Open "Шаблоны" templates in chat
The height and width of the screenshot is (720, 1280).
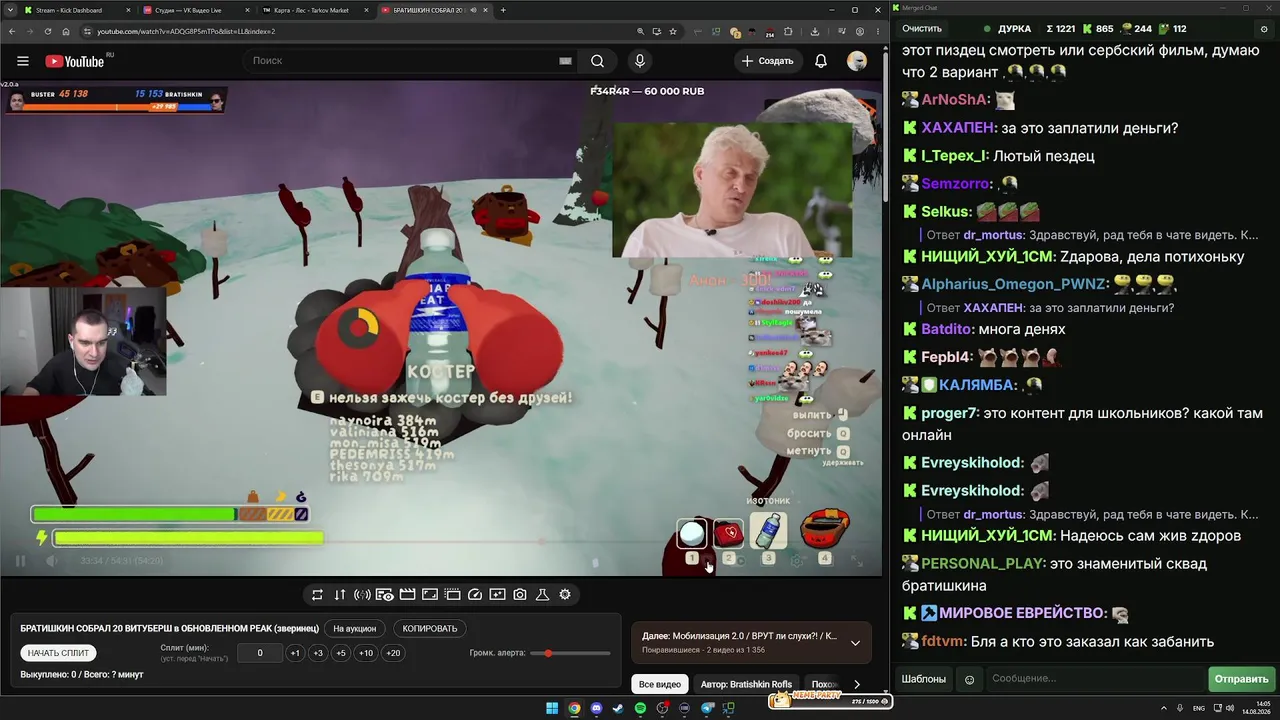tap(924, 679)
